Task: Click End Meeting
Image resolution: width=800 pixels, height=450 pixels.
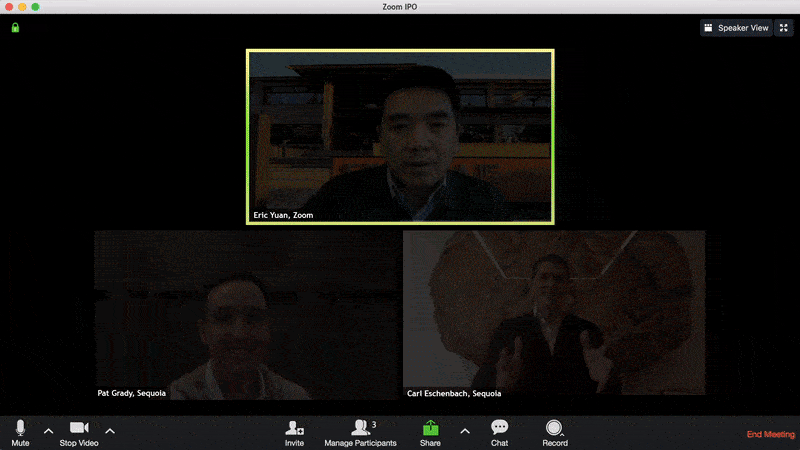Action: pyautogui.click(x=770, y=434)
